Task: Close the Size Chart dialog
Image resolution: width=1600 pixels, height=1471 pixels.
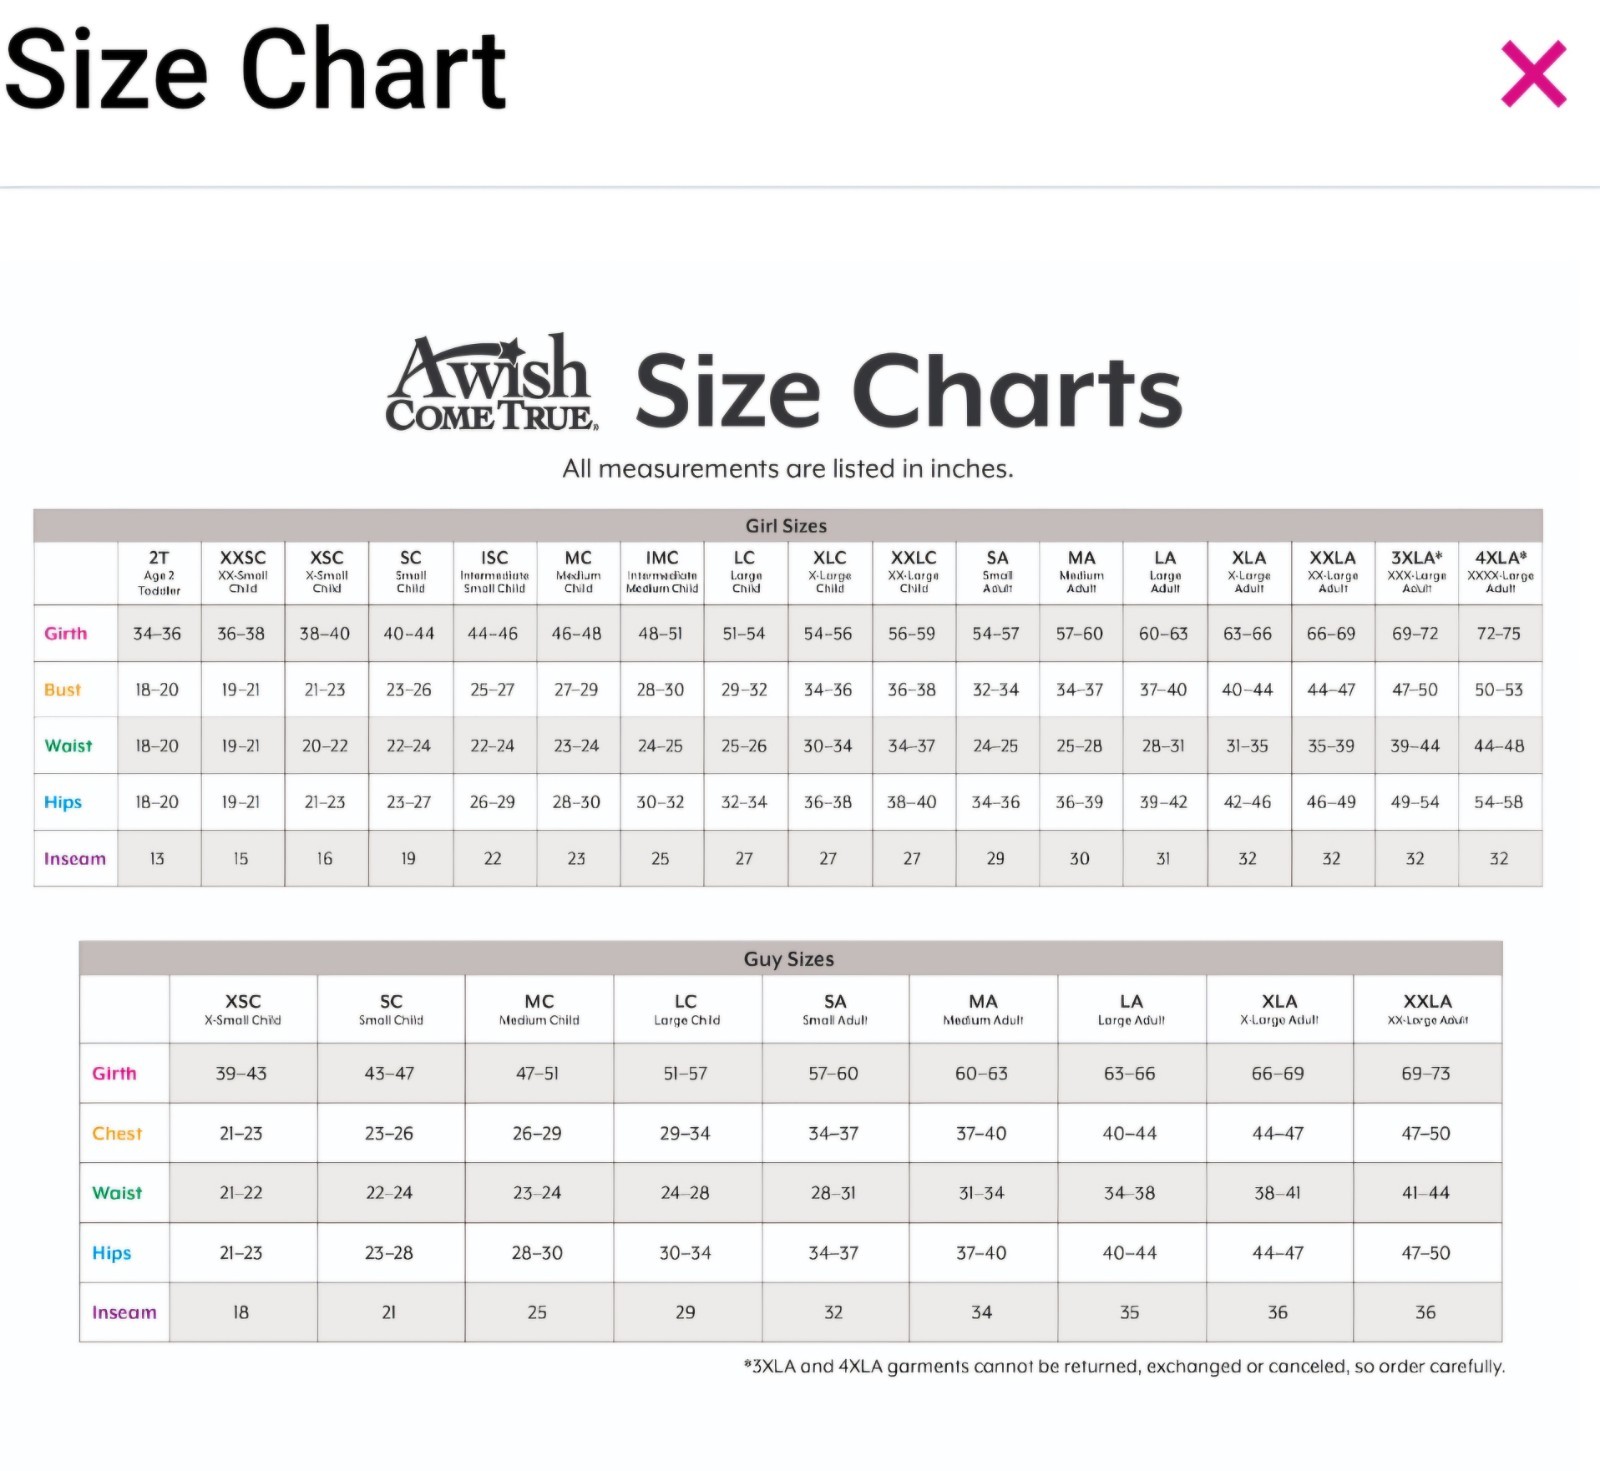Action: (x=1533, y=74)
